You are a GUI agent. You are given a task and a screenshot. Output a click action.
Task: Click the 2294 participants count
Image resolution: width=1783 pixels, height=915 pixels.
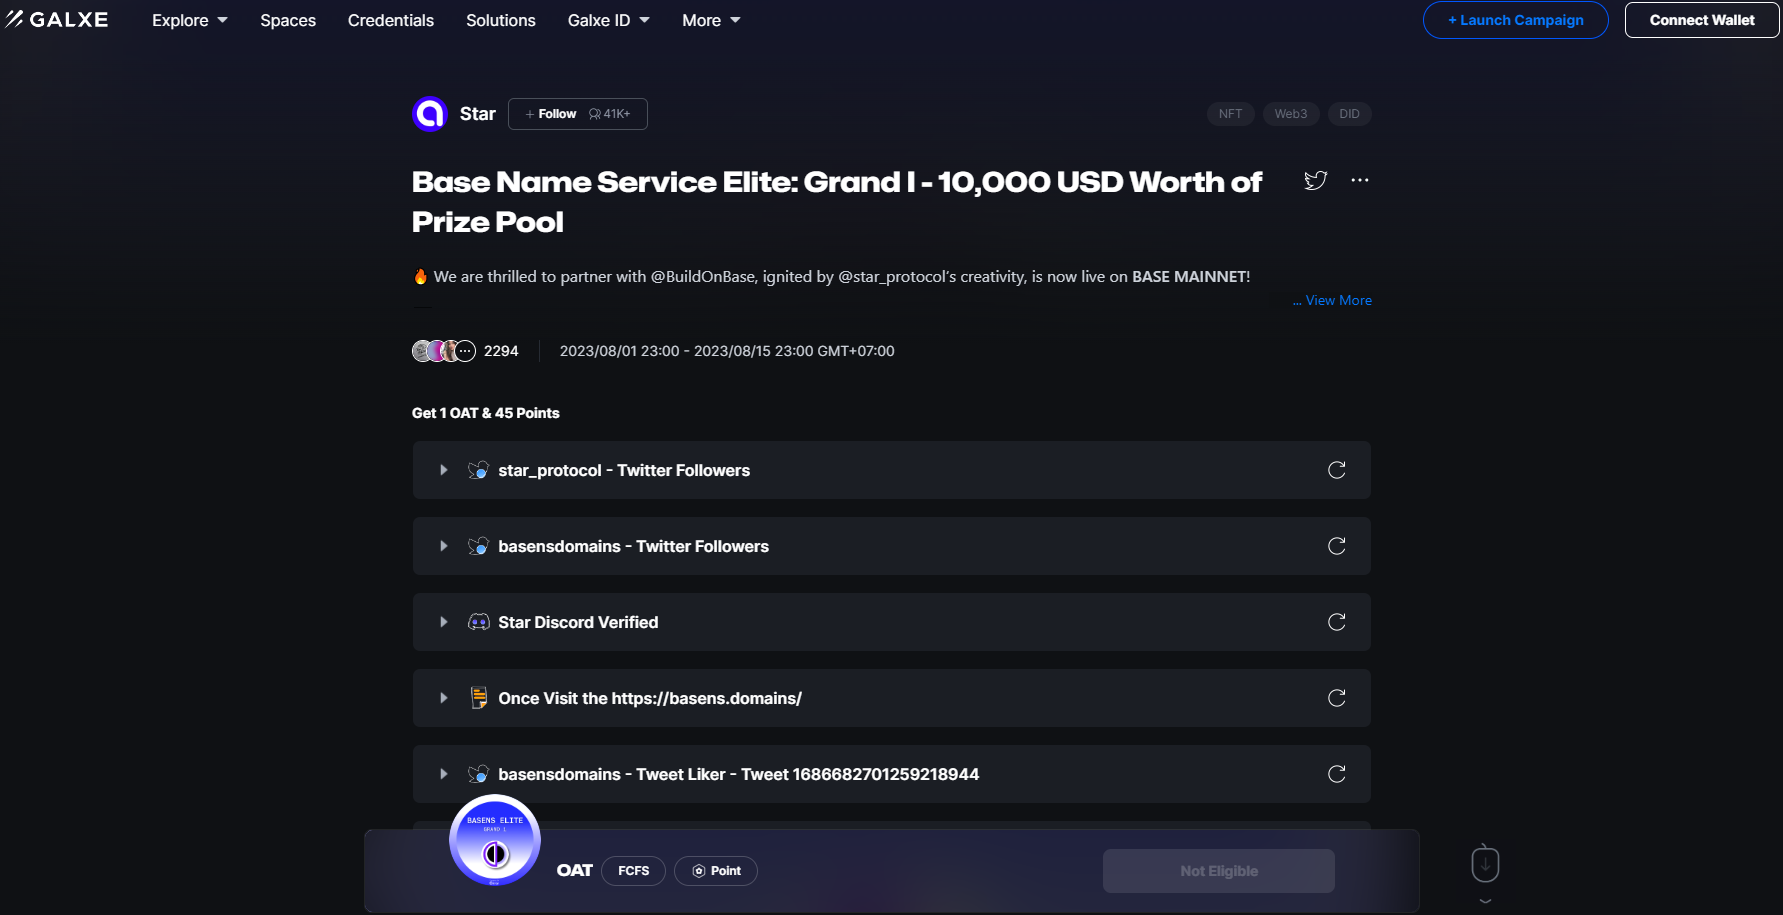pyautogui.click(x=501, y=351)
